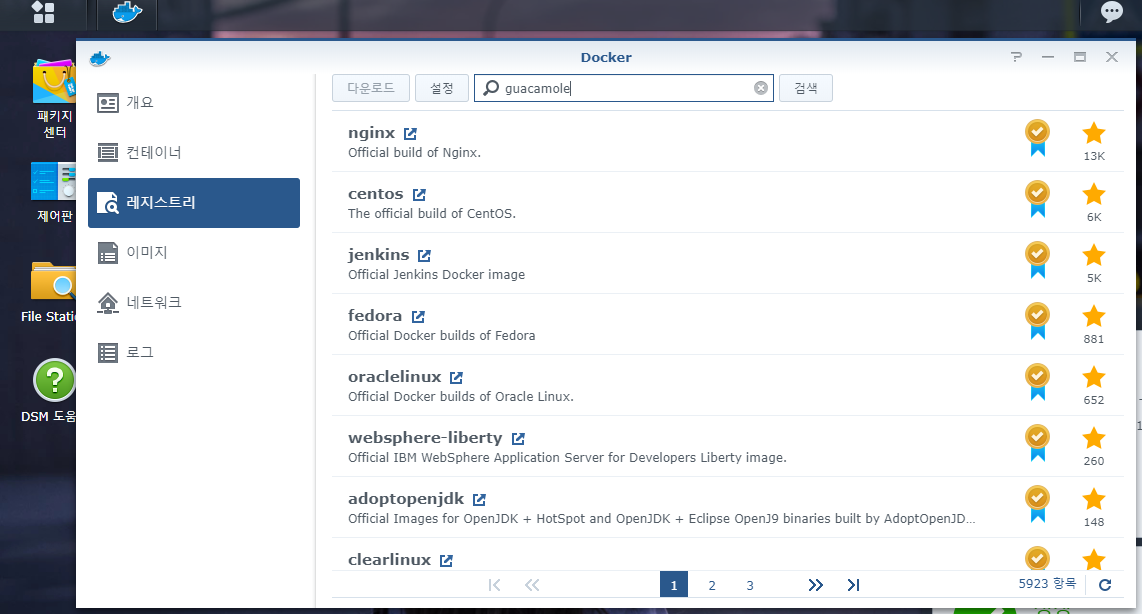Click the star icon on fedora row
This screenshot has width=1142, height=614.
(1093, 316)
